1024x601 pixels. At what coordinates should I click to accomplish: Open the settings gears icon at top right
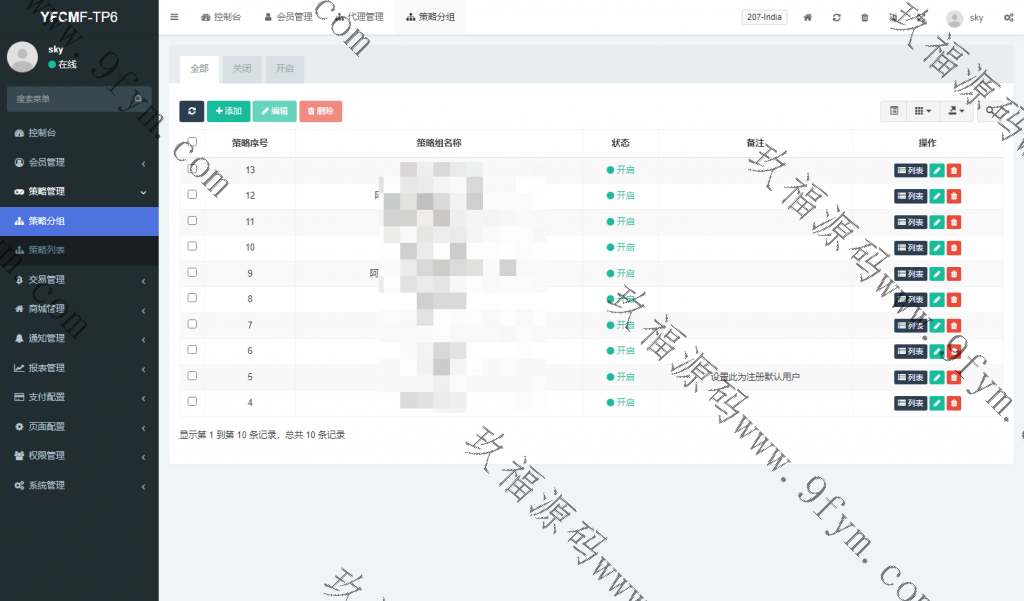coord(1008,18)
